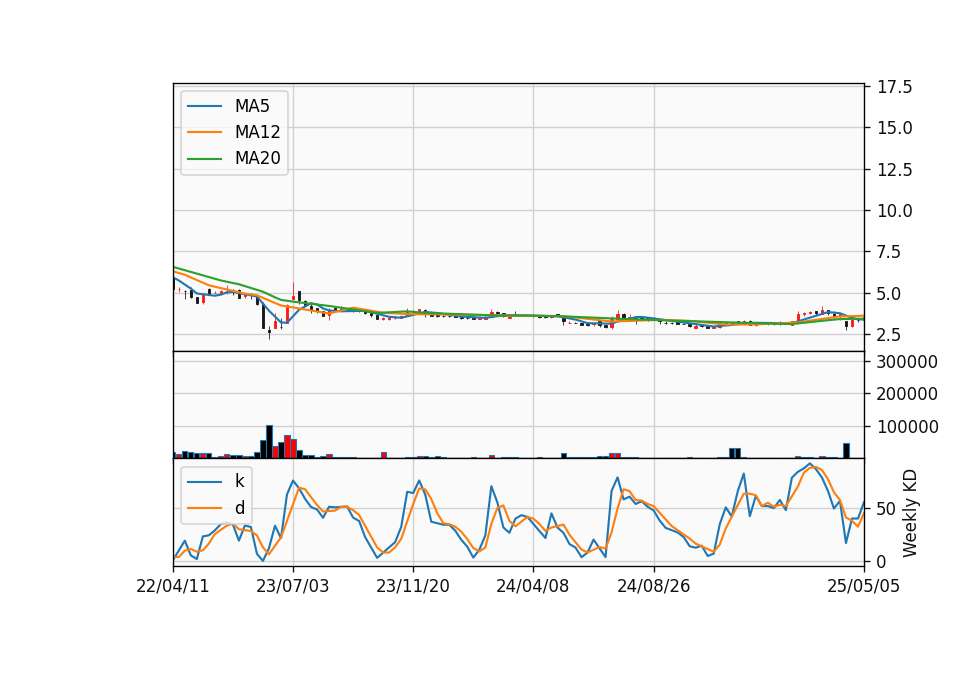Click the MA20 legend label
Screen dimensions: 960x690
257,158
